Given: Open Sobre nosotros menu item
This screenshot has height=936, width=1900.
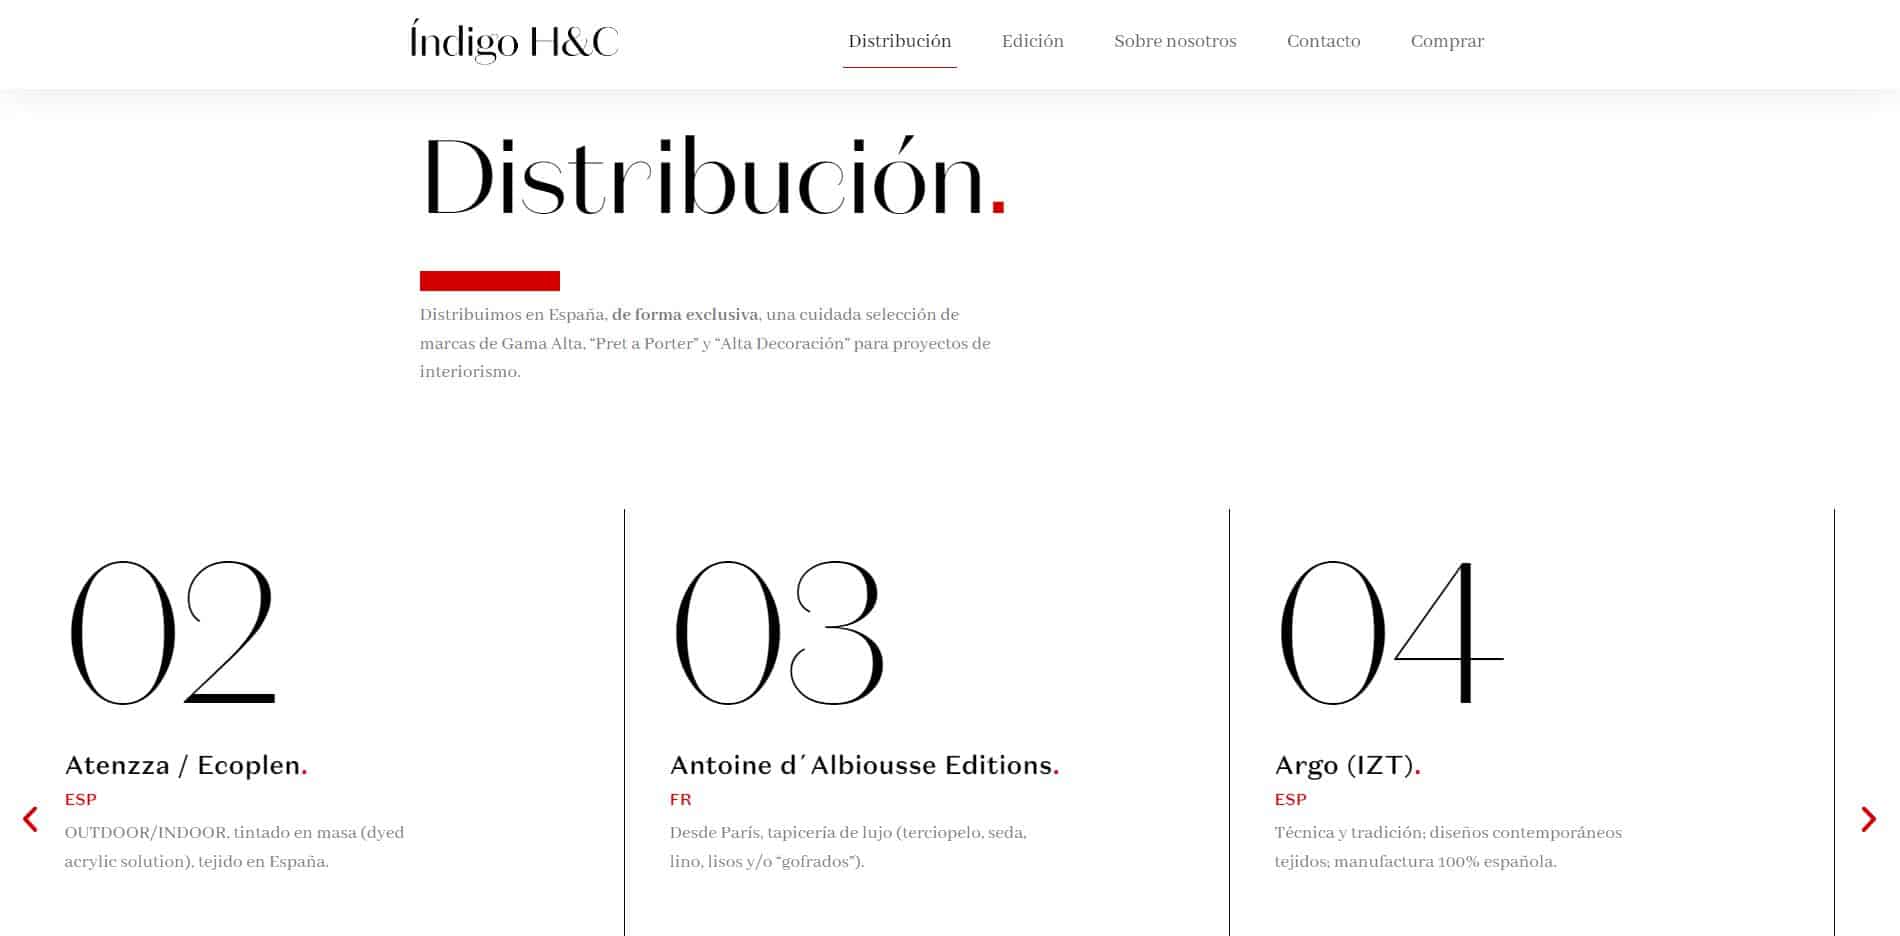Looking at the screenshot, I should coord(1175,41).
